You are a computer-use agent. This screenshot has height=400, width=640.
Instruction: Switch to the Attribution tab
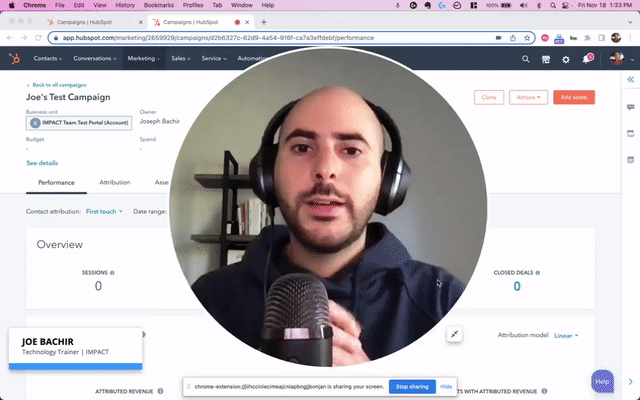[x=115, y=182]
